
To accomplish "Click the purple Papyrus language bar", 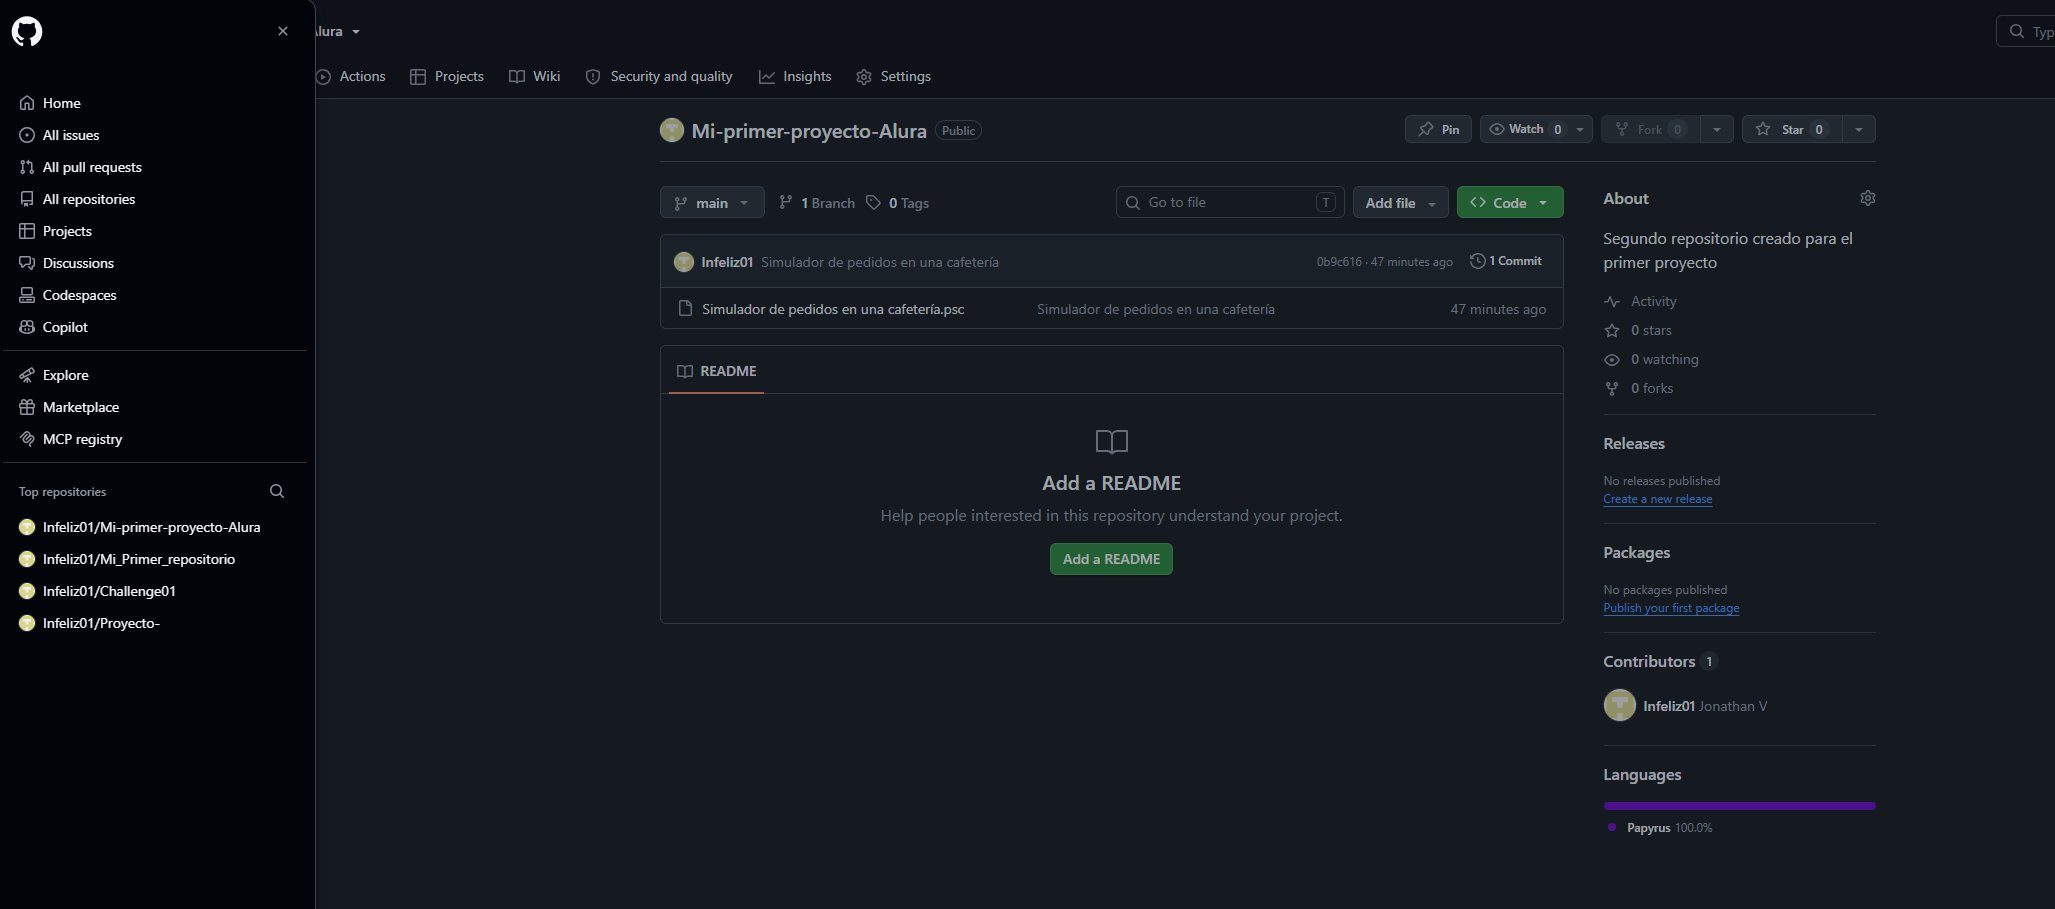I will [1739, 806].
